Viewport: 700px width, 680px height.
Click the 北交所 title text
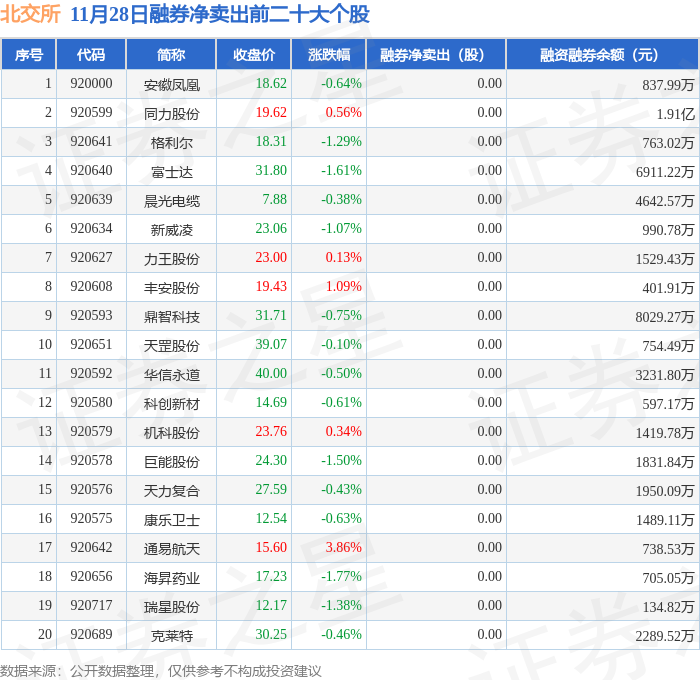point(30,14)
